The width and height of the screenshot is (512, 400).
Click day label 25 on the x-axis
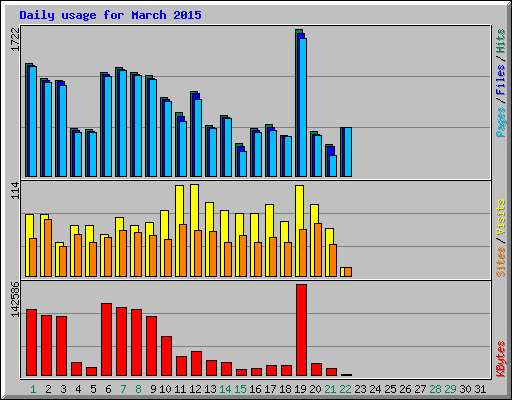coord(390,389)
